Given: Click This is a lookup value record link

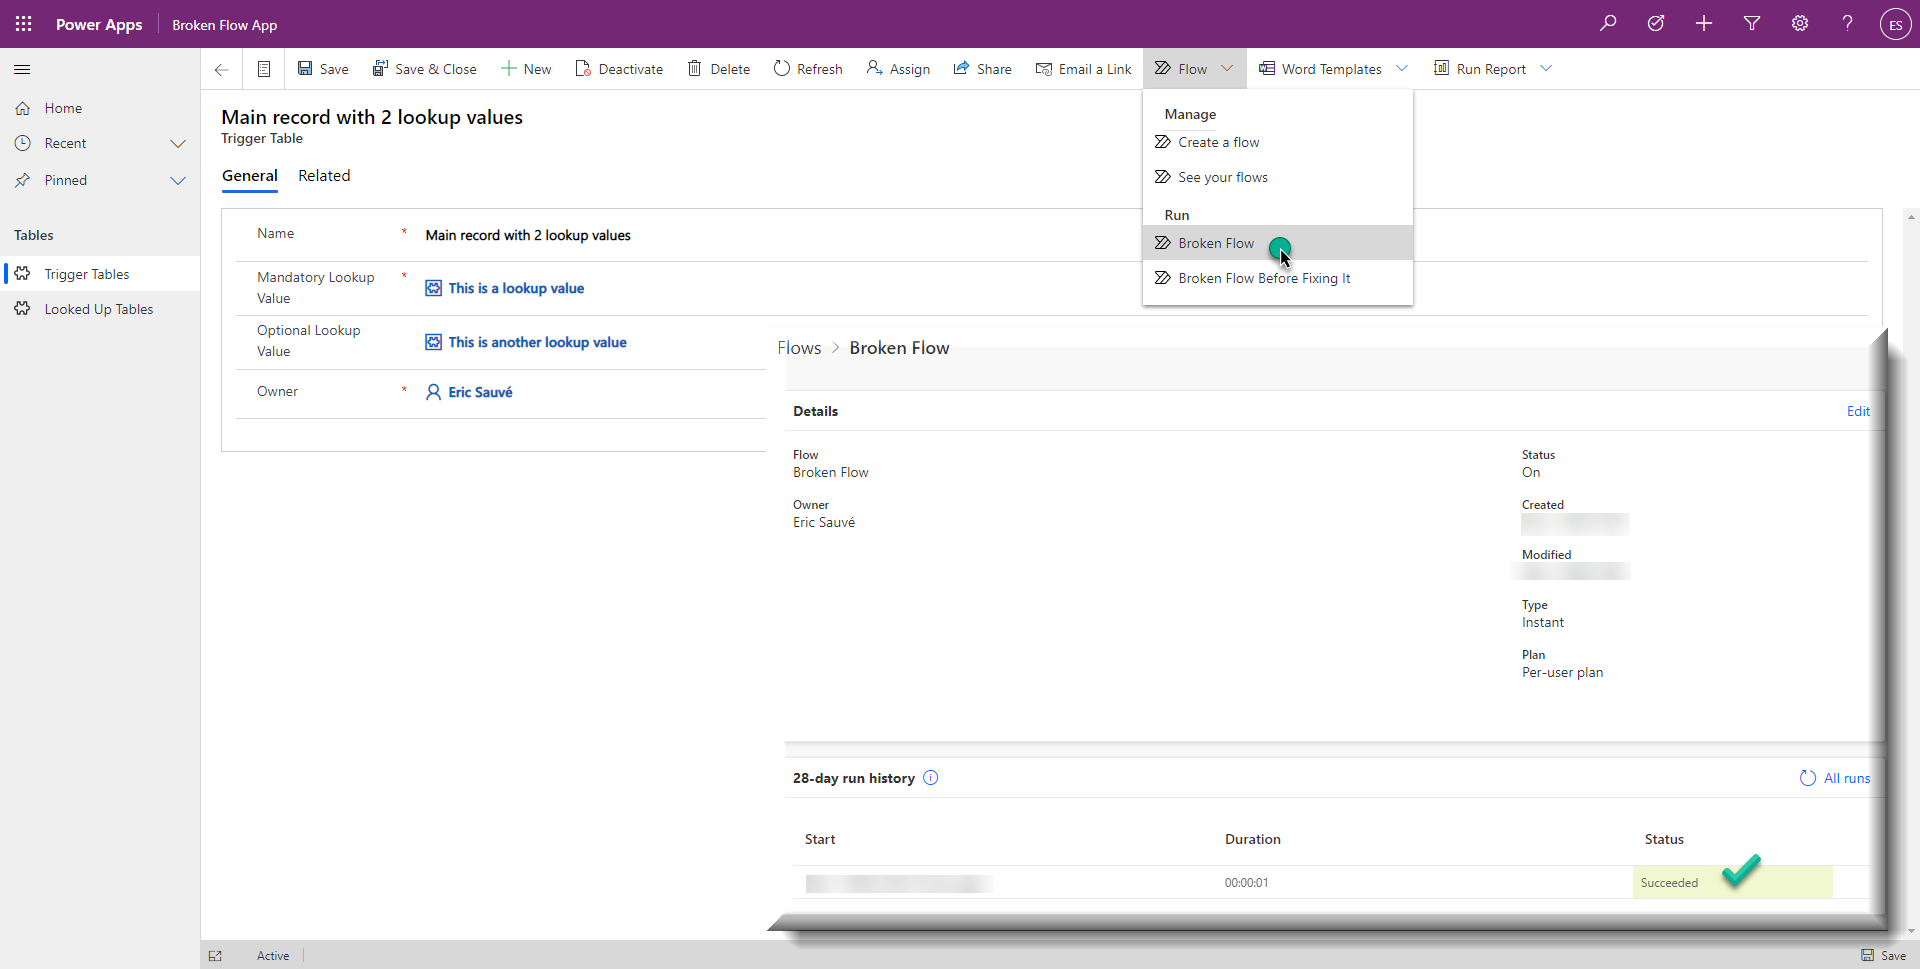Looking at the screenshot, I should tap(516, 288).
